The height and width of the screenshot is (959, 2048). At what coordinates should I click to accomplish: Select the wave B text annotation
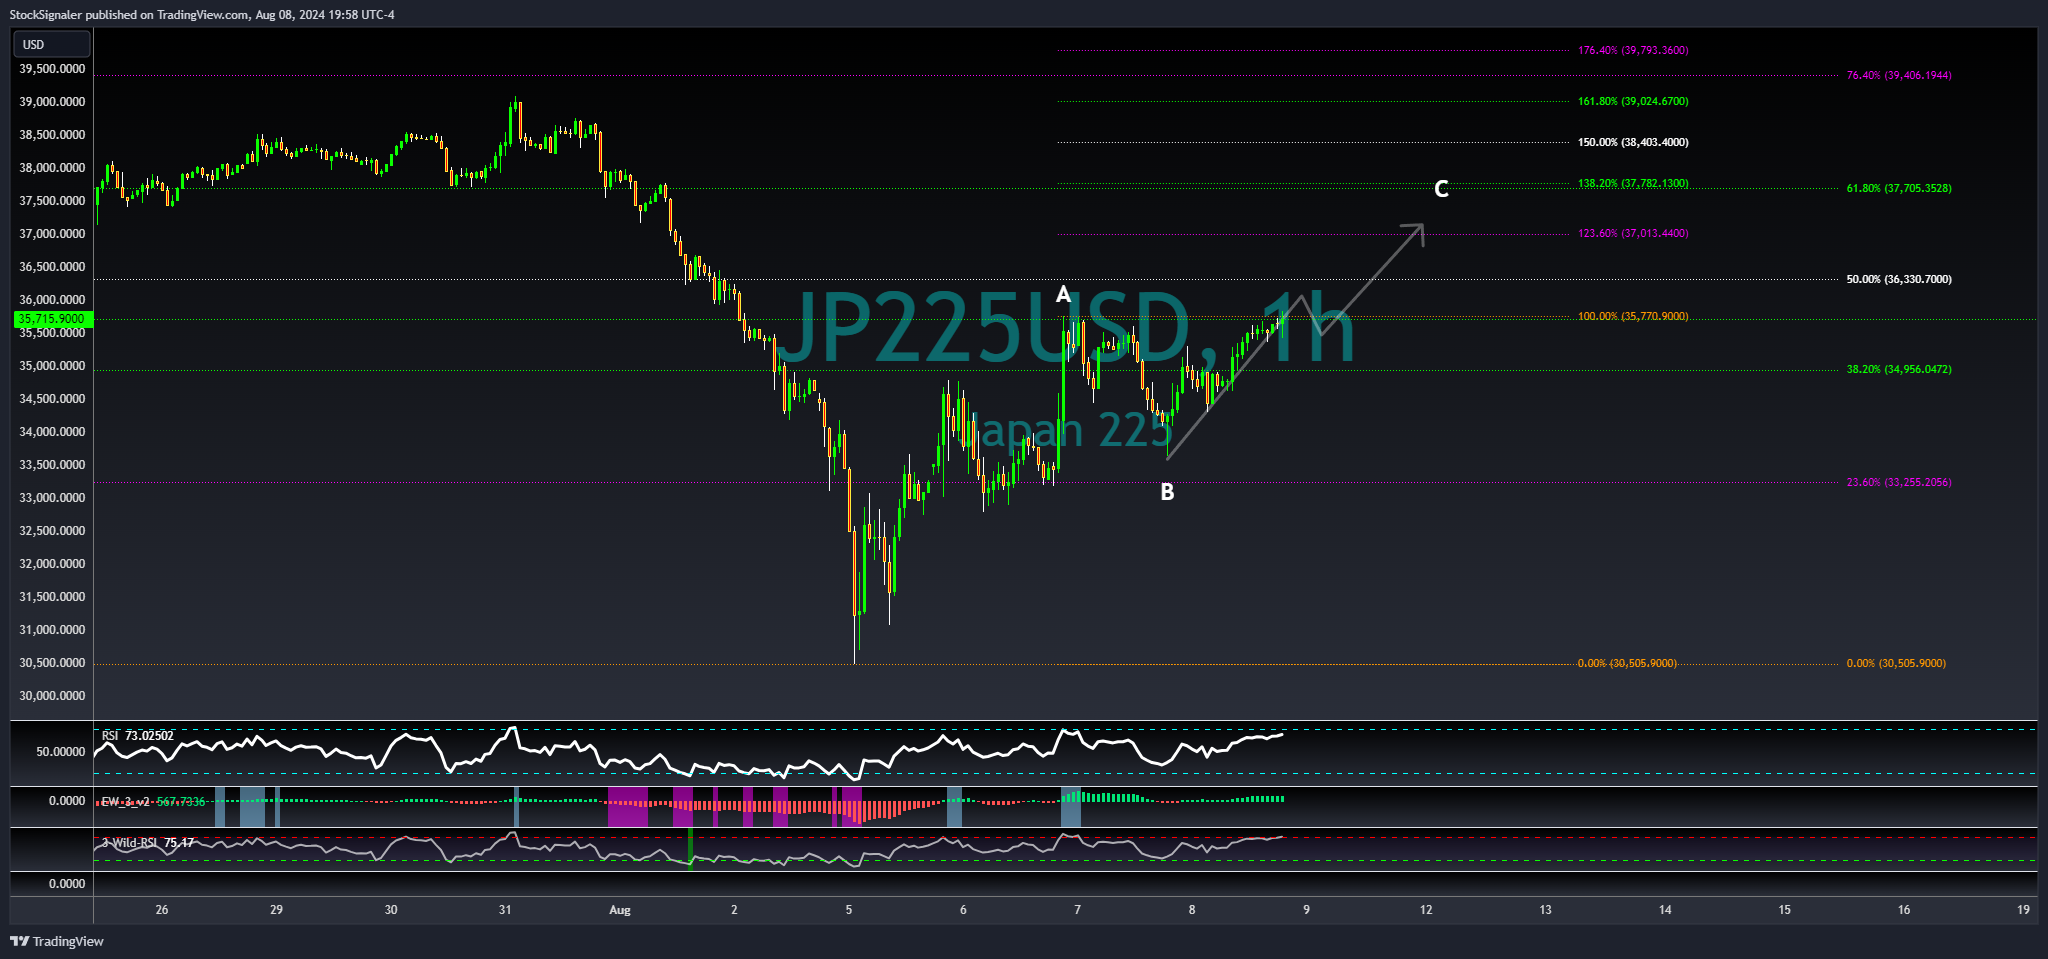click(1167, 492)
